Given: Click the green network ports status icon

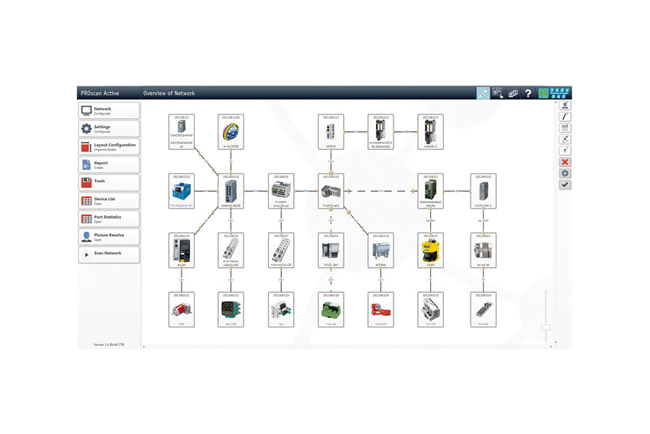Looking at the screenshot, I should tap(554, 93).
